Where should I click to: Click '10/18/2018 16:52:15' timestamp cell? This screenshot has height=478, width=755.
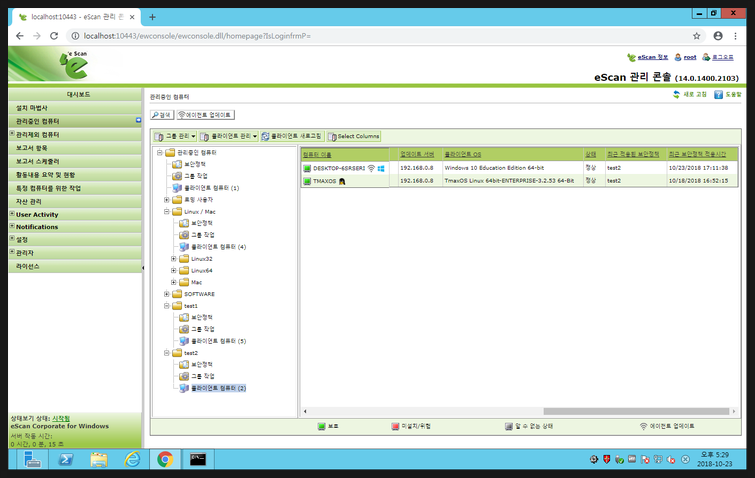[x=702, y=181]
